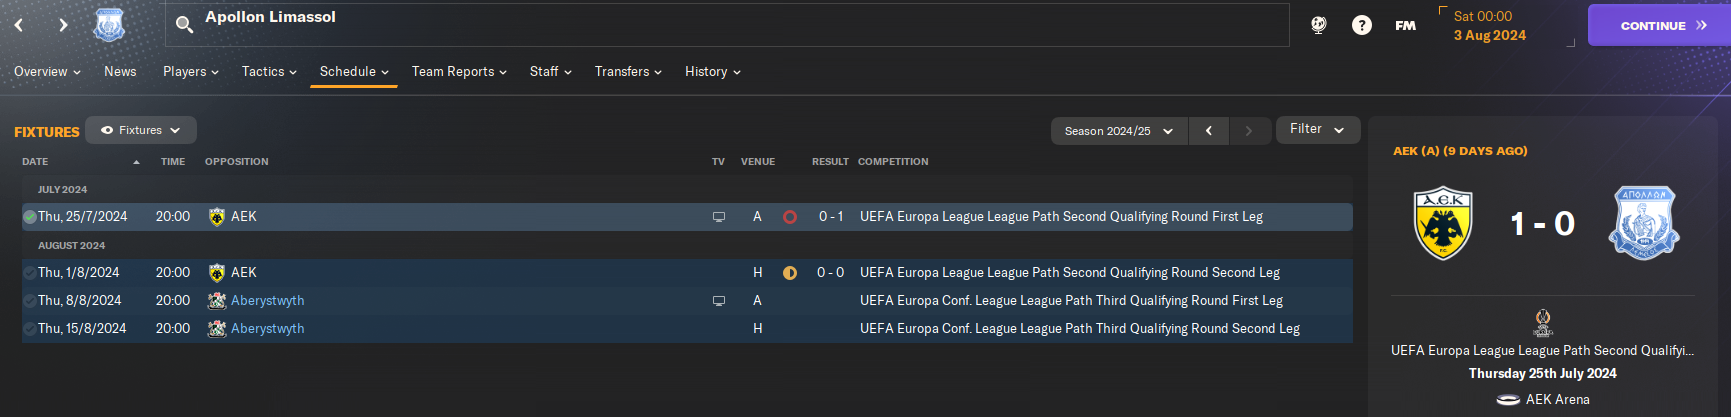Click the search magnifier icon
The height and width of the screenshot is (417, 1731).
pyautogui.click(x=184, y=25)
